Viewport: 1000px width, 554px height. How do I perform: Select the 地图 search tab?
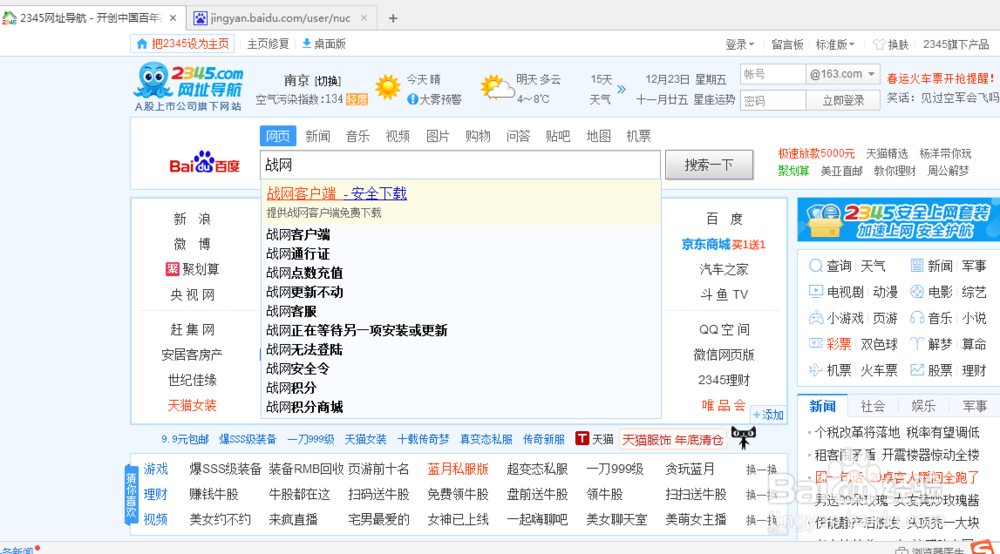[x=598, y=136]
